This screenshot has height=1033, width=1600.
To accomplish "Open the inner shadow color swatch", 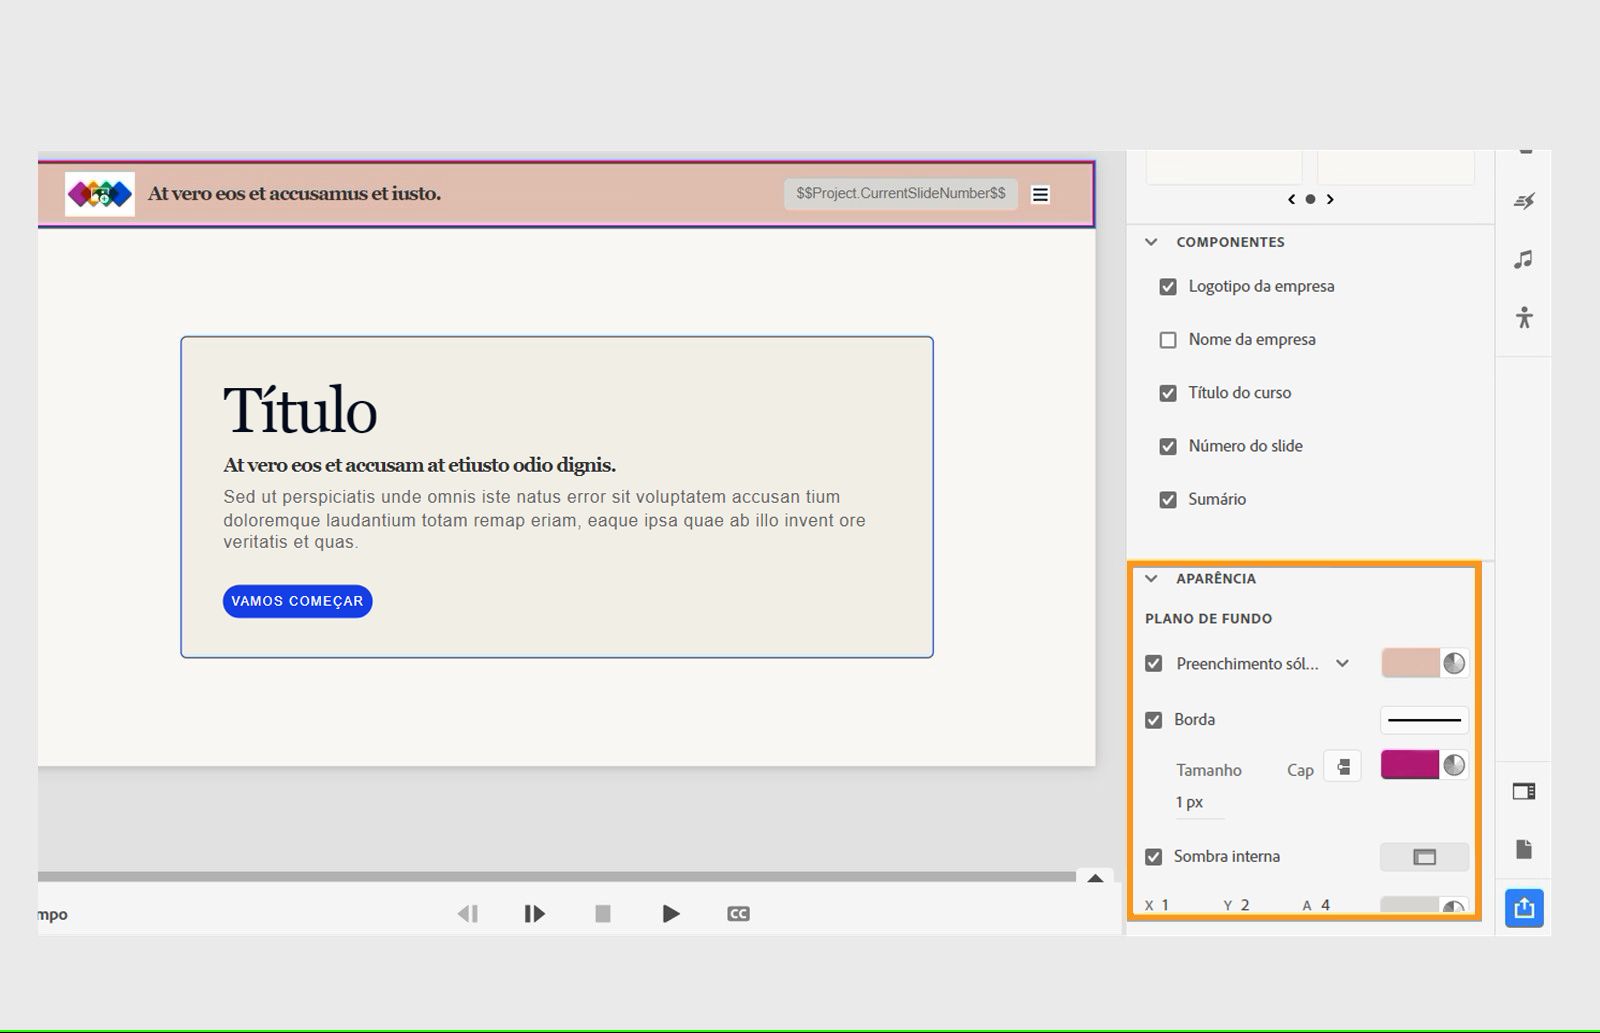I will [x=1410, y=905].
